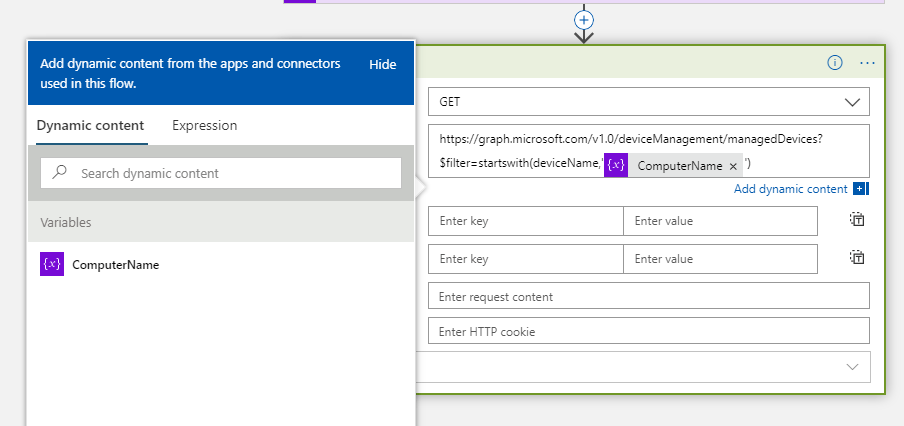Open the action ellipsis menu

(x=867, y=62)
